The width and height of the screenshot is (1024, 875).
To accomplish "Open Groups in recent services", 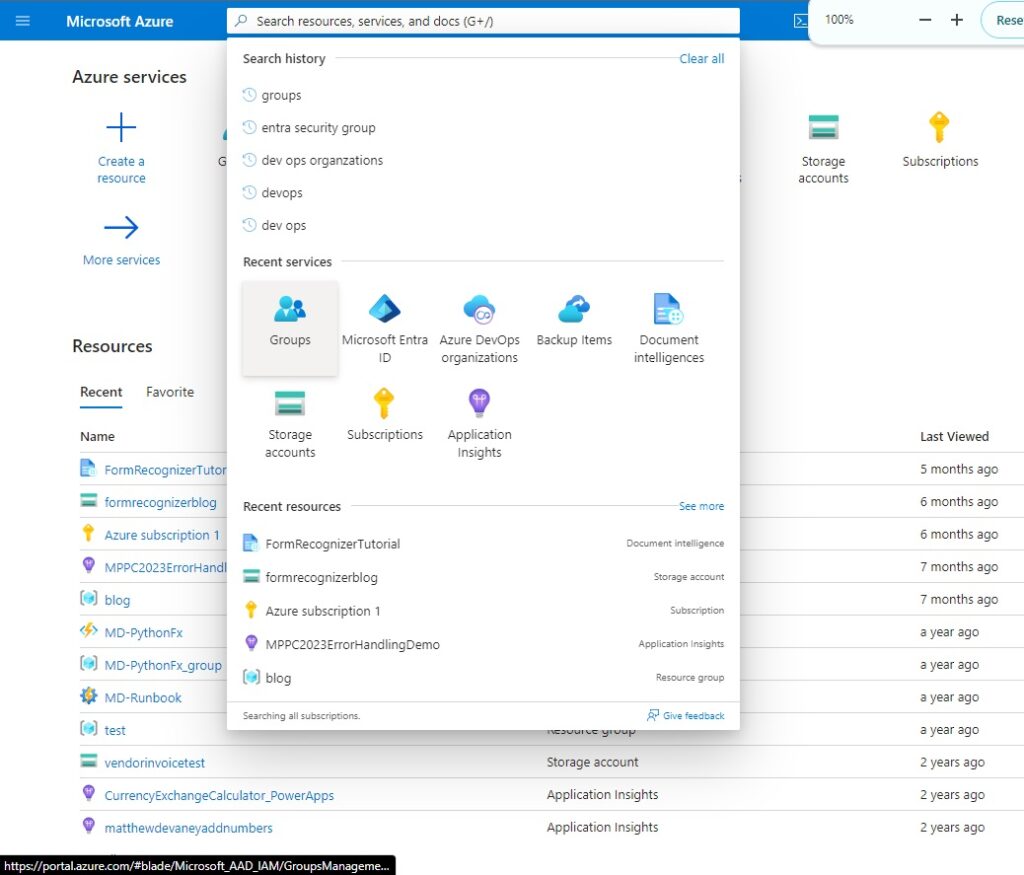I will pyautogui.click(x=290, y=328).
